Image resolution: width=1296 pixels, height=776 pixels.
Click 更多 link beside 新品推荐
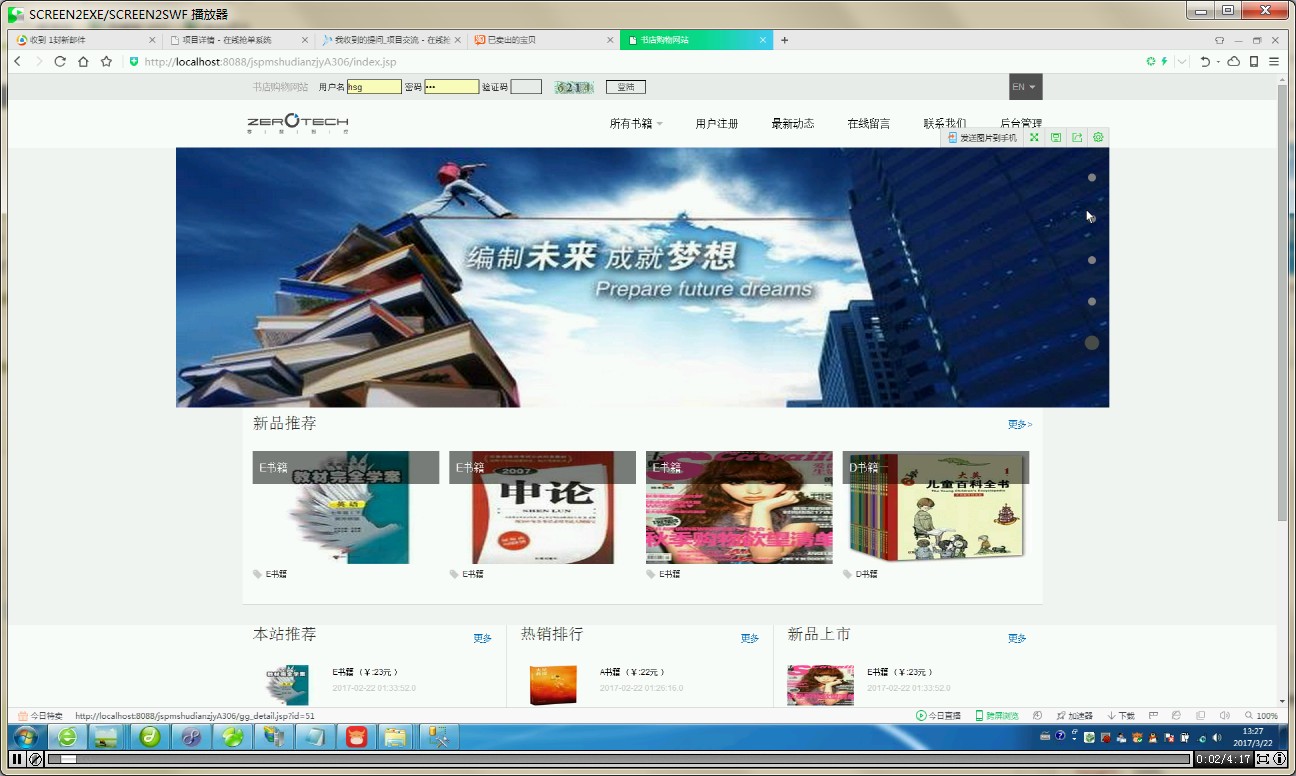click(x=1019, y=425)
